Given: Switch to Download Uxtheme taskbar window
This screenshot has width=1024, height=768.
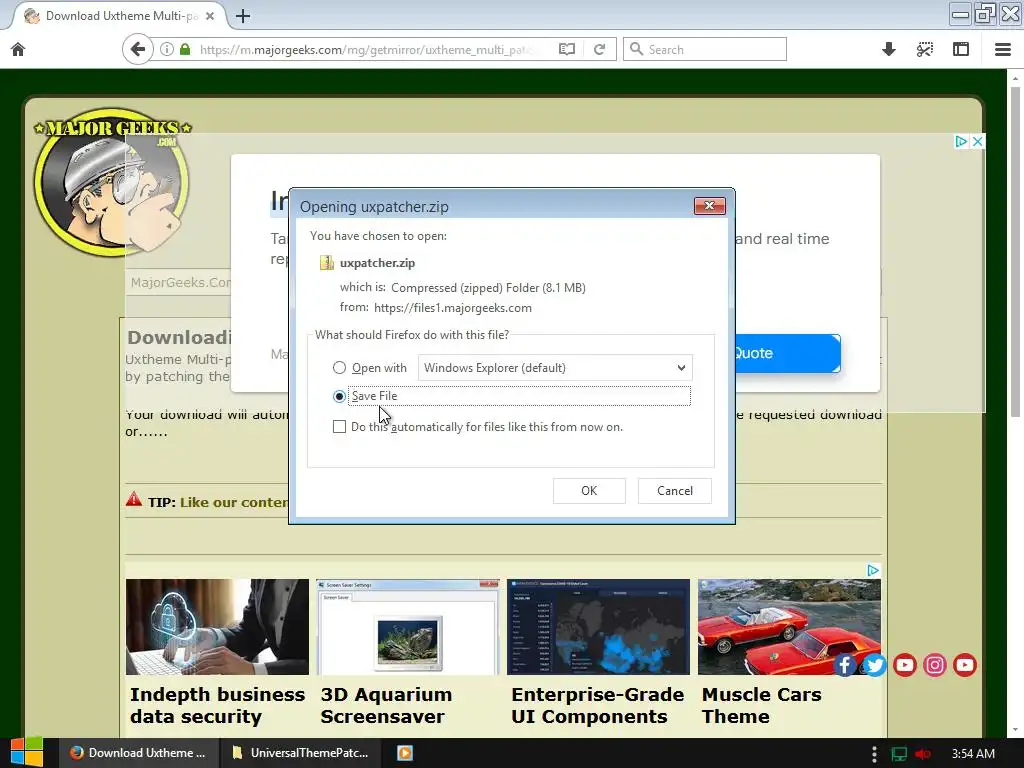Looking at the screenshot, I should click(138, 753).
